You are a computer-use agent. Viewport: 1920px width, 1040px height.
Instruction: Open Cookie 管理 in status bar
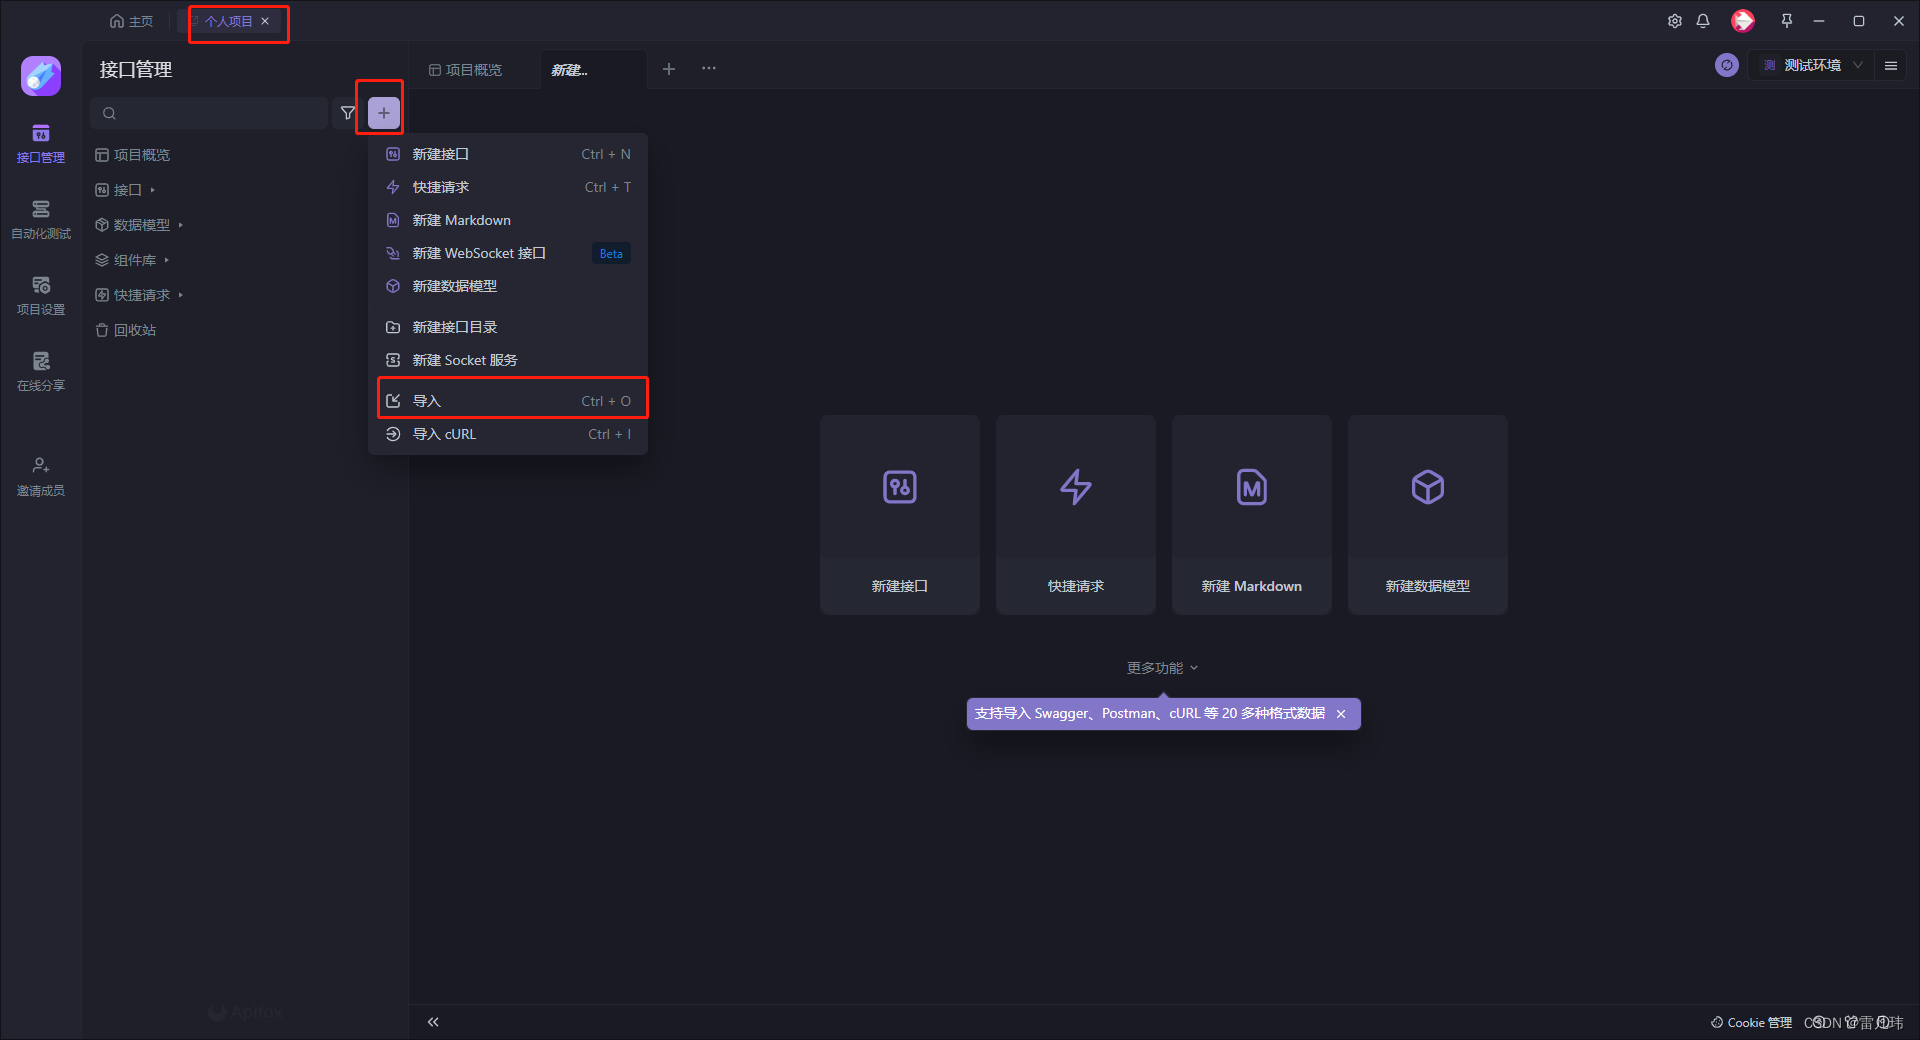1751,1023
